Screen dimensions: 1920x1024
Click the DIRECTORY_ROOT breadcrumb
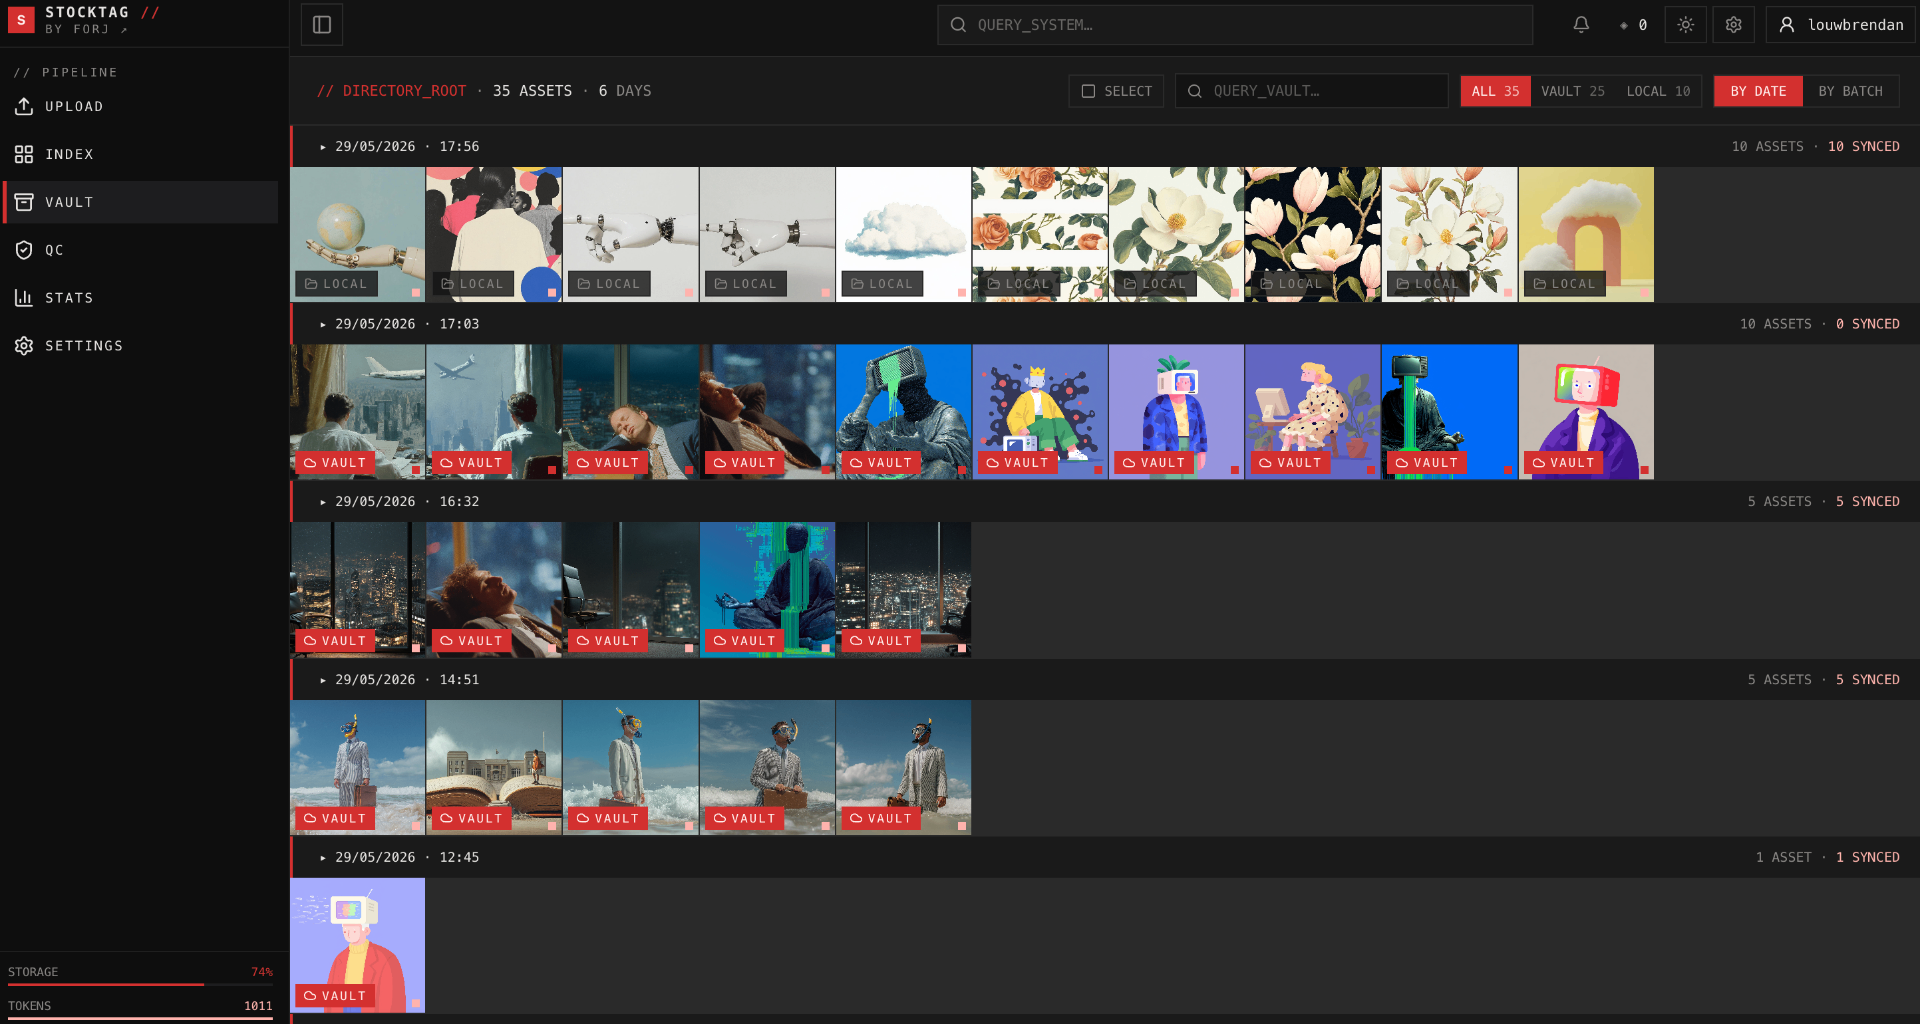[392, 91]
